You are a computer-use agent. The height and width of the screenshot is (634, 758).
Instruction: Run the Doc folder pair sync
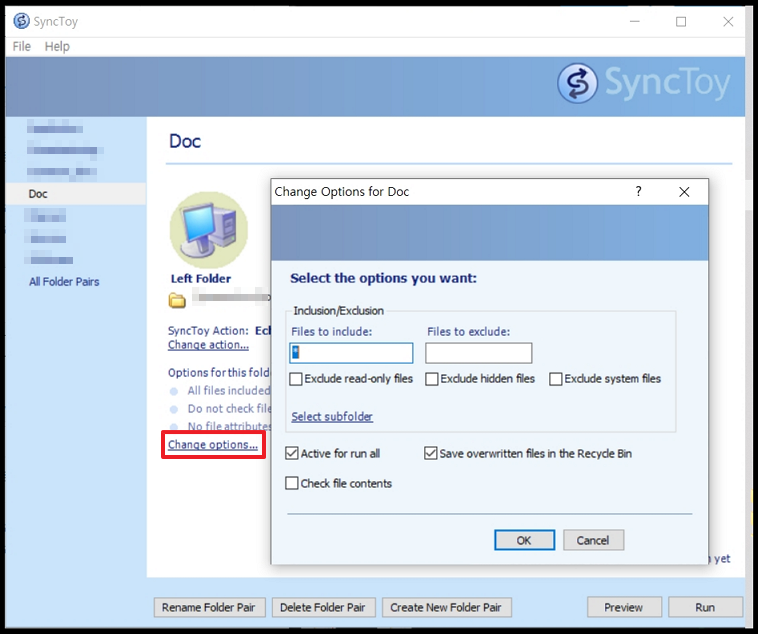[705, 607]
